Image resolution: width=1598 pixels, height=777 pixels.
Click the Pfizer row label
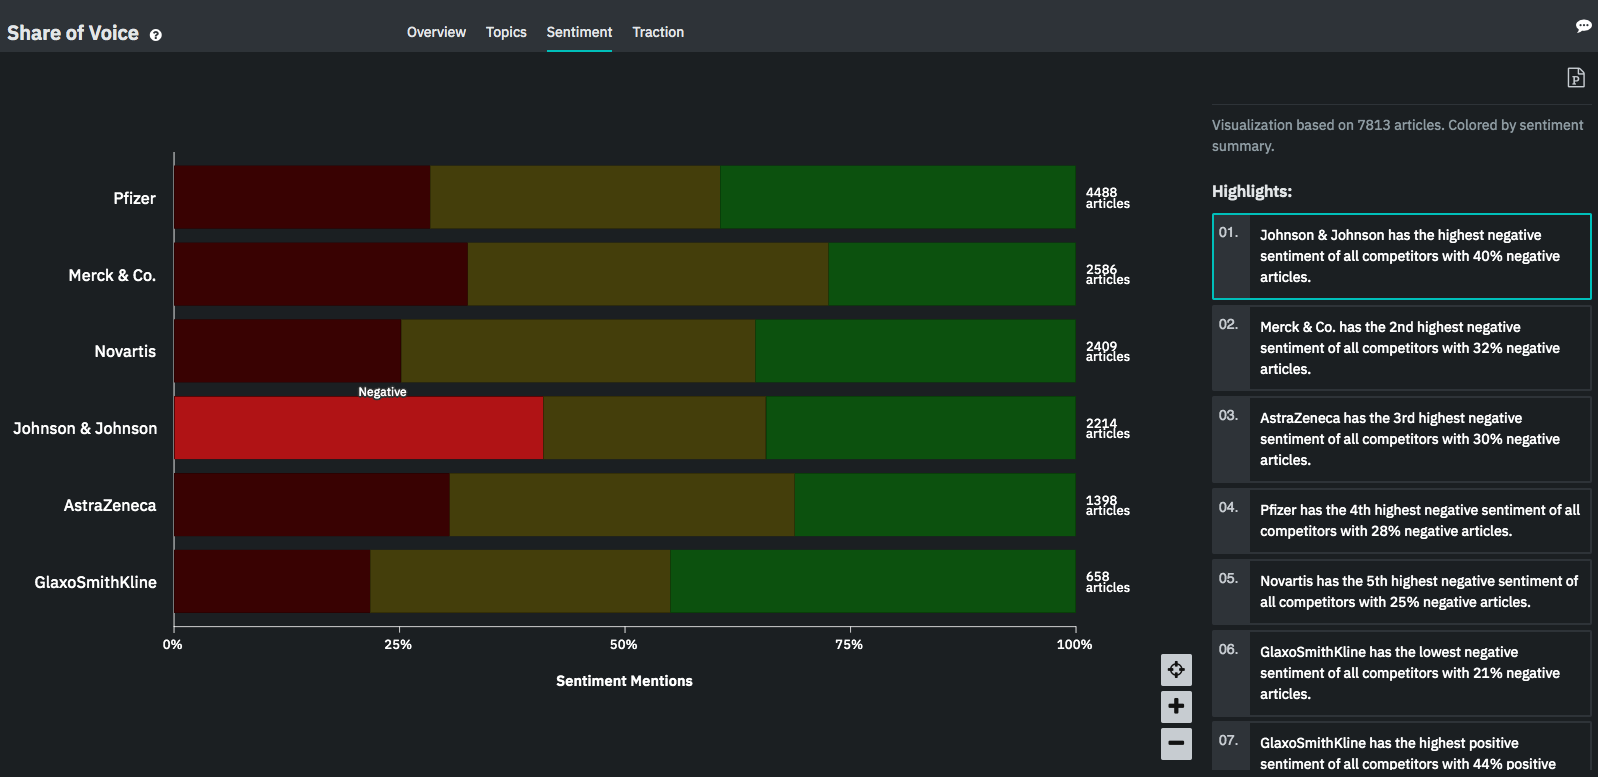(x=134, y=198)
